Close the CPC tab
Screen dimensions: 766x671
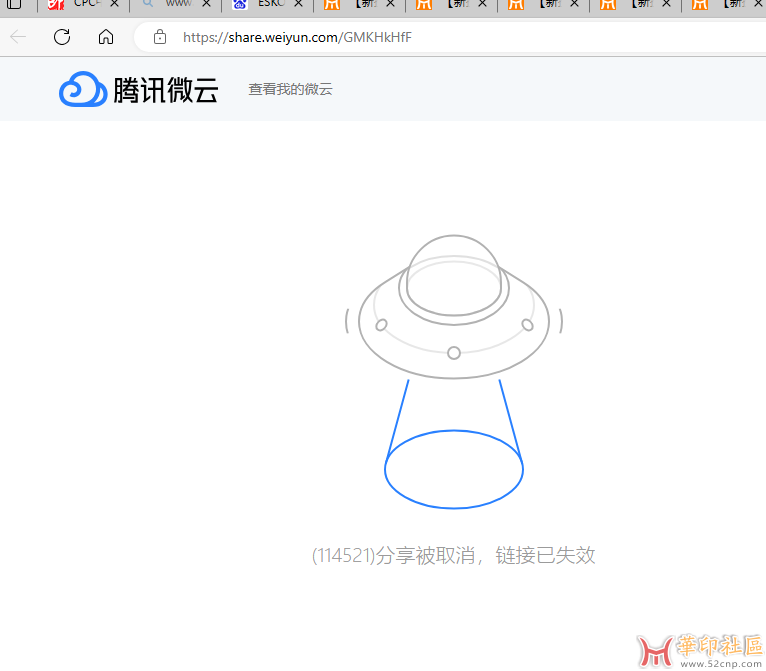coord(114,3)
